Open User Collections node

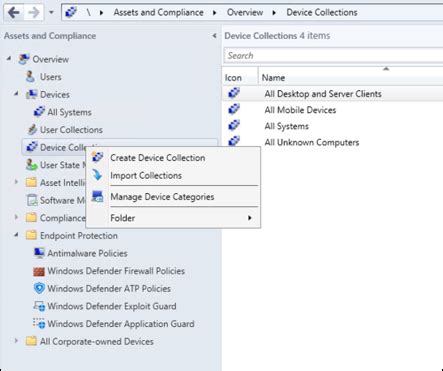(x=71, y=130)
